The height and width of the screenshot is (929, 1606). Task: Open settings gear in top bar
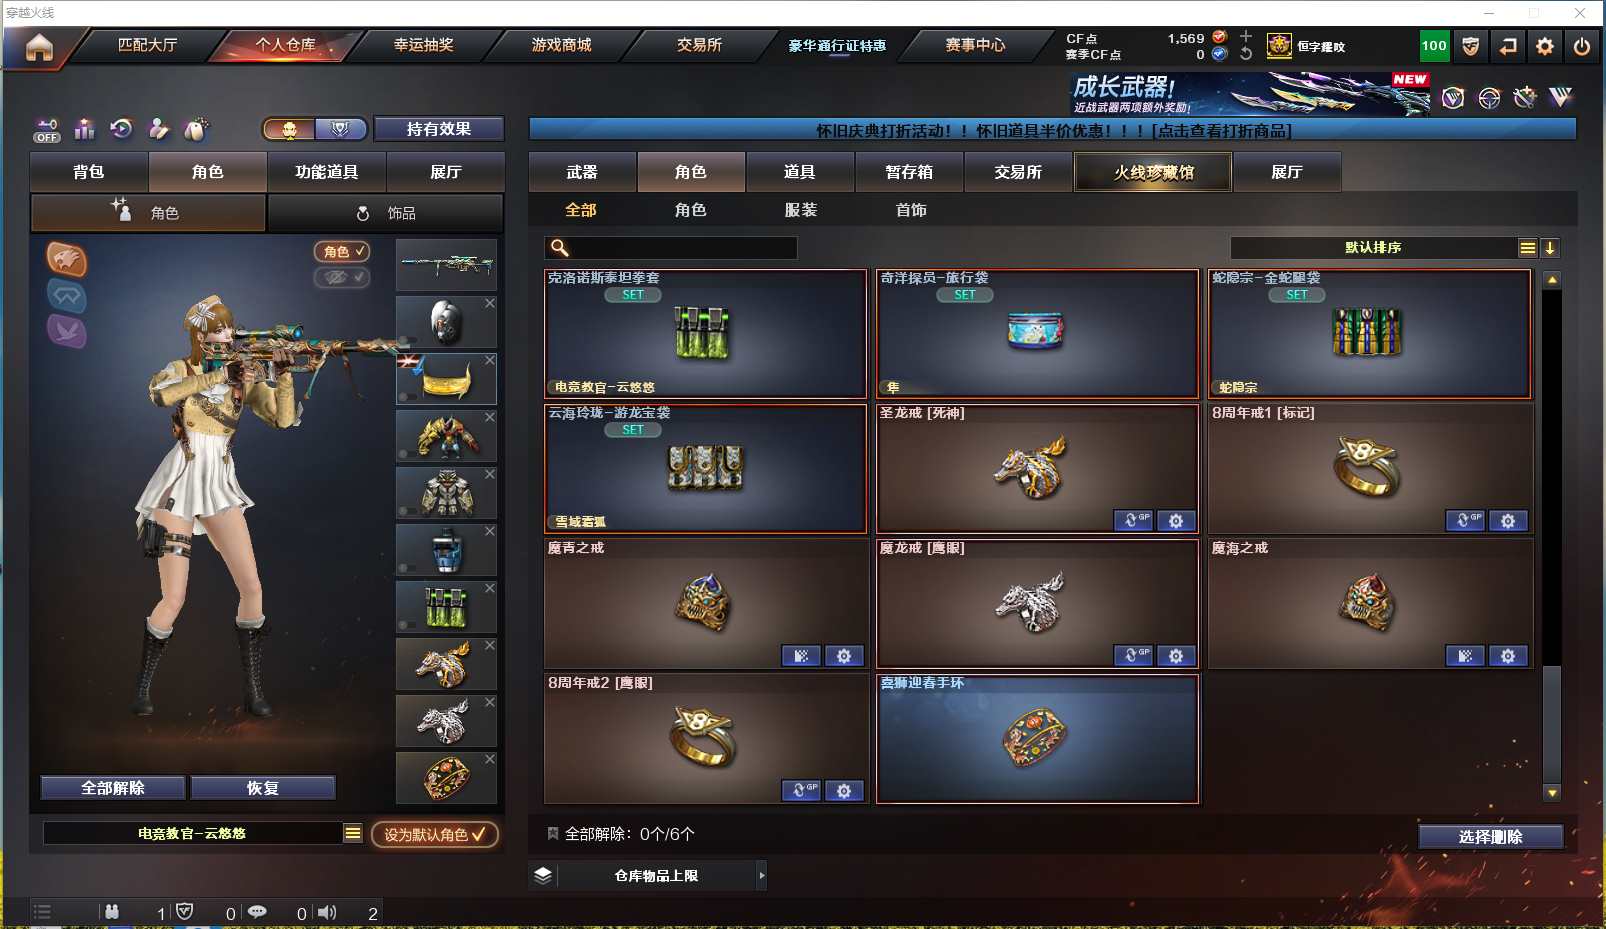[x=1545, y=46]
